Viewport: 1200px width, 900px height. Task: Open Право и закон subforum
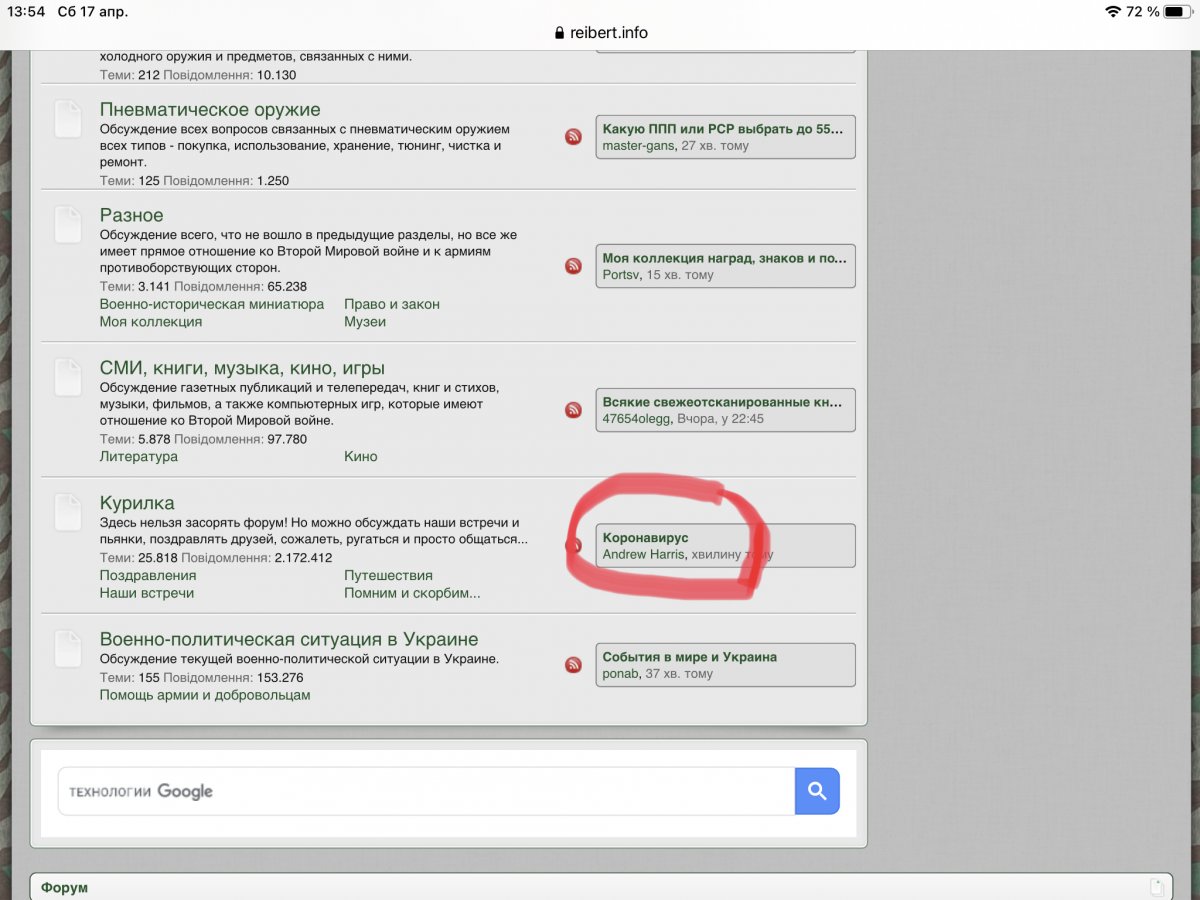tap(392, 304)
